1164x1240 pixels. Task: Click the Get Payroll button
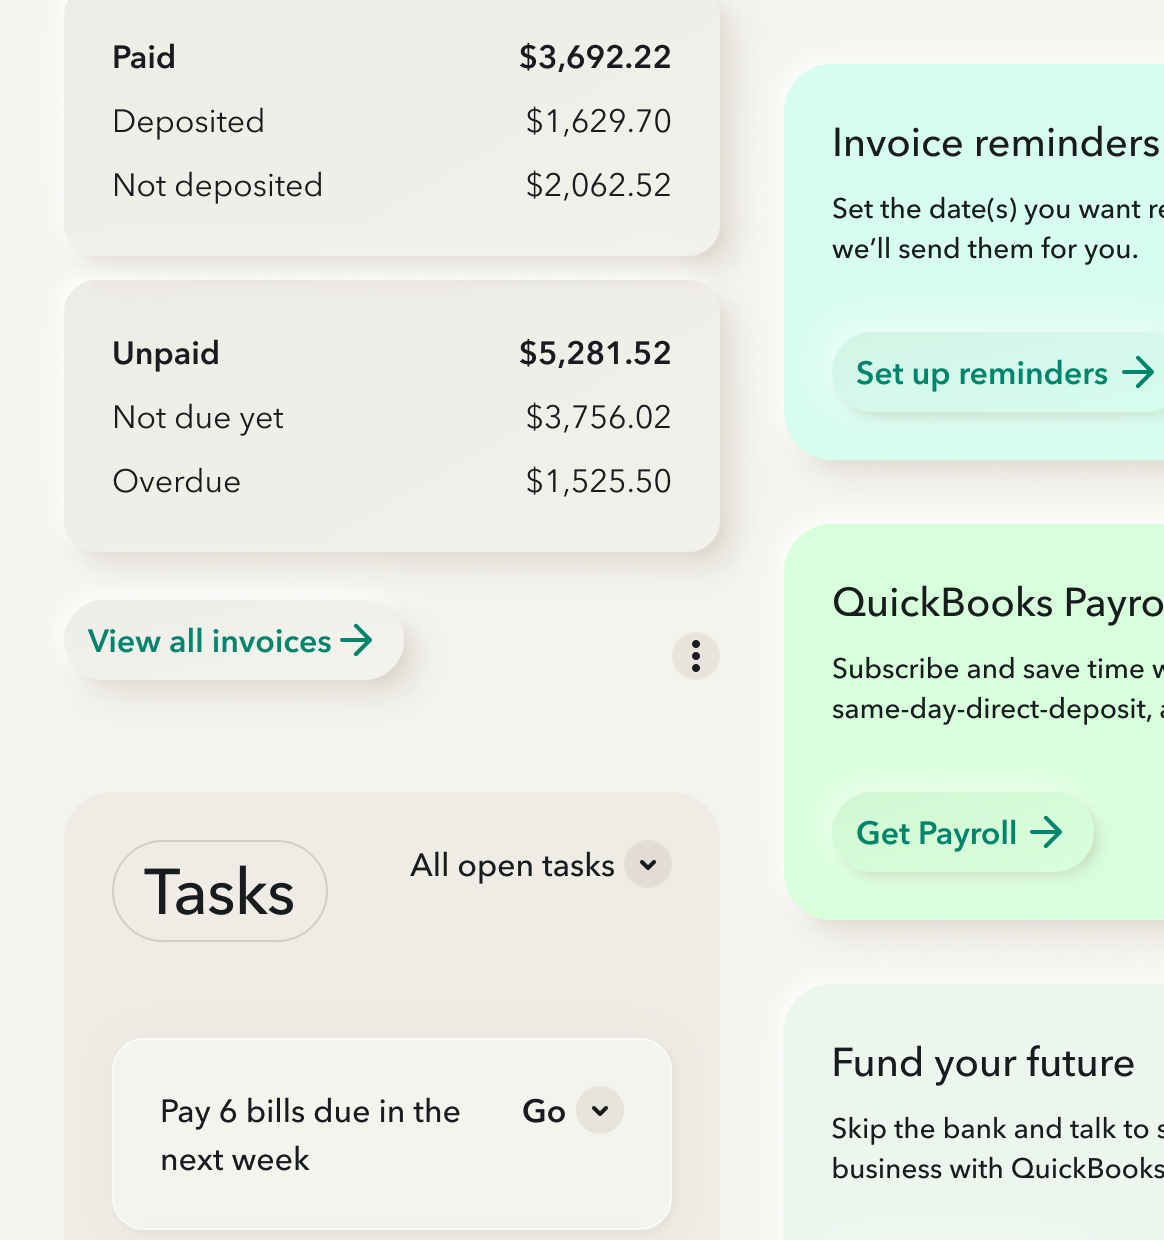click(962, 832)
